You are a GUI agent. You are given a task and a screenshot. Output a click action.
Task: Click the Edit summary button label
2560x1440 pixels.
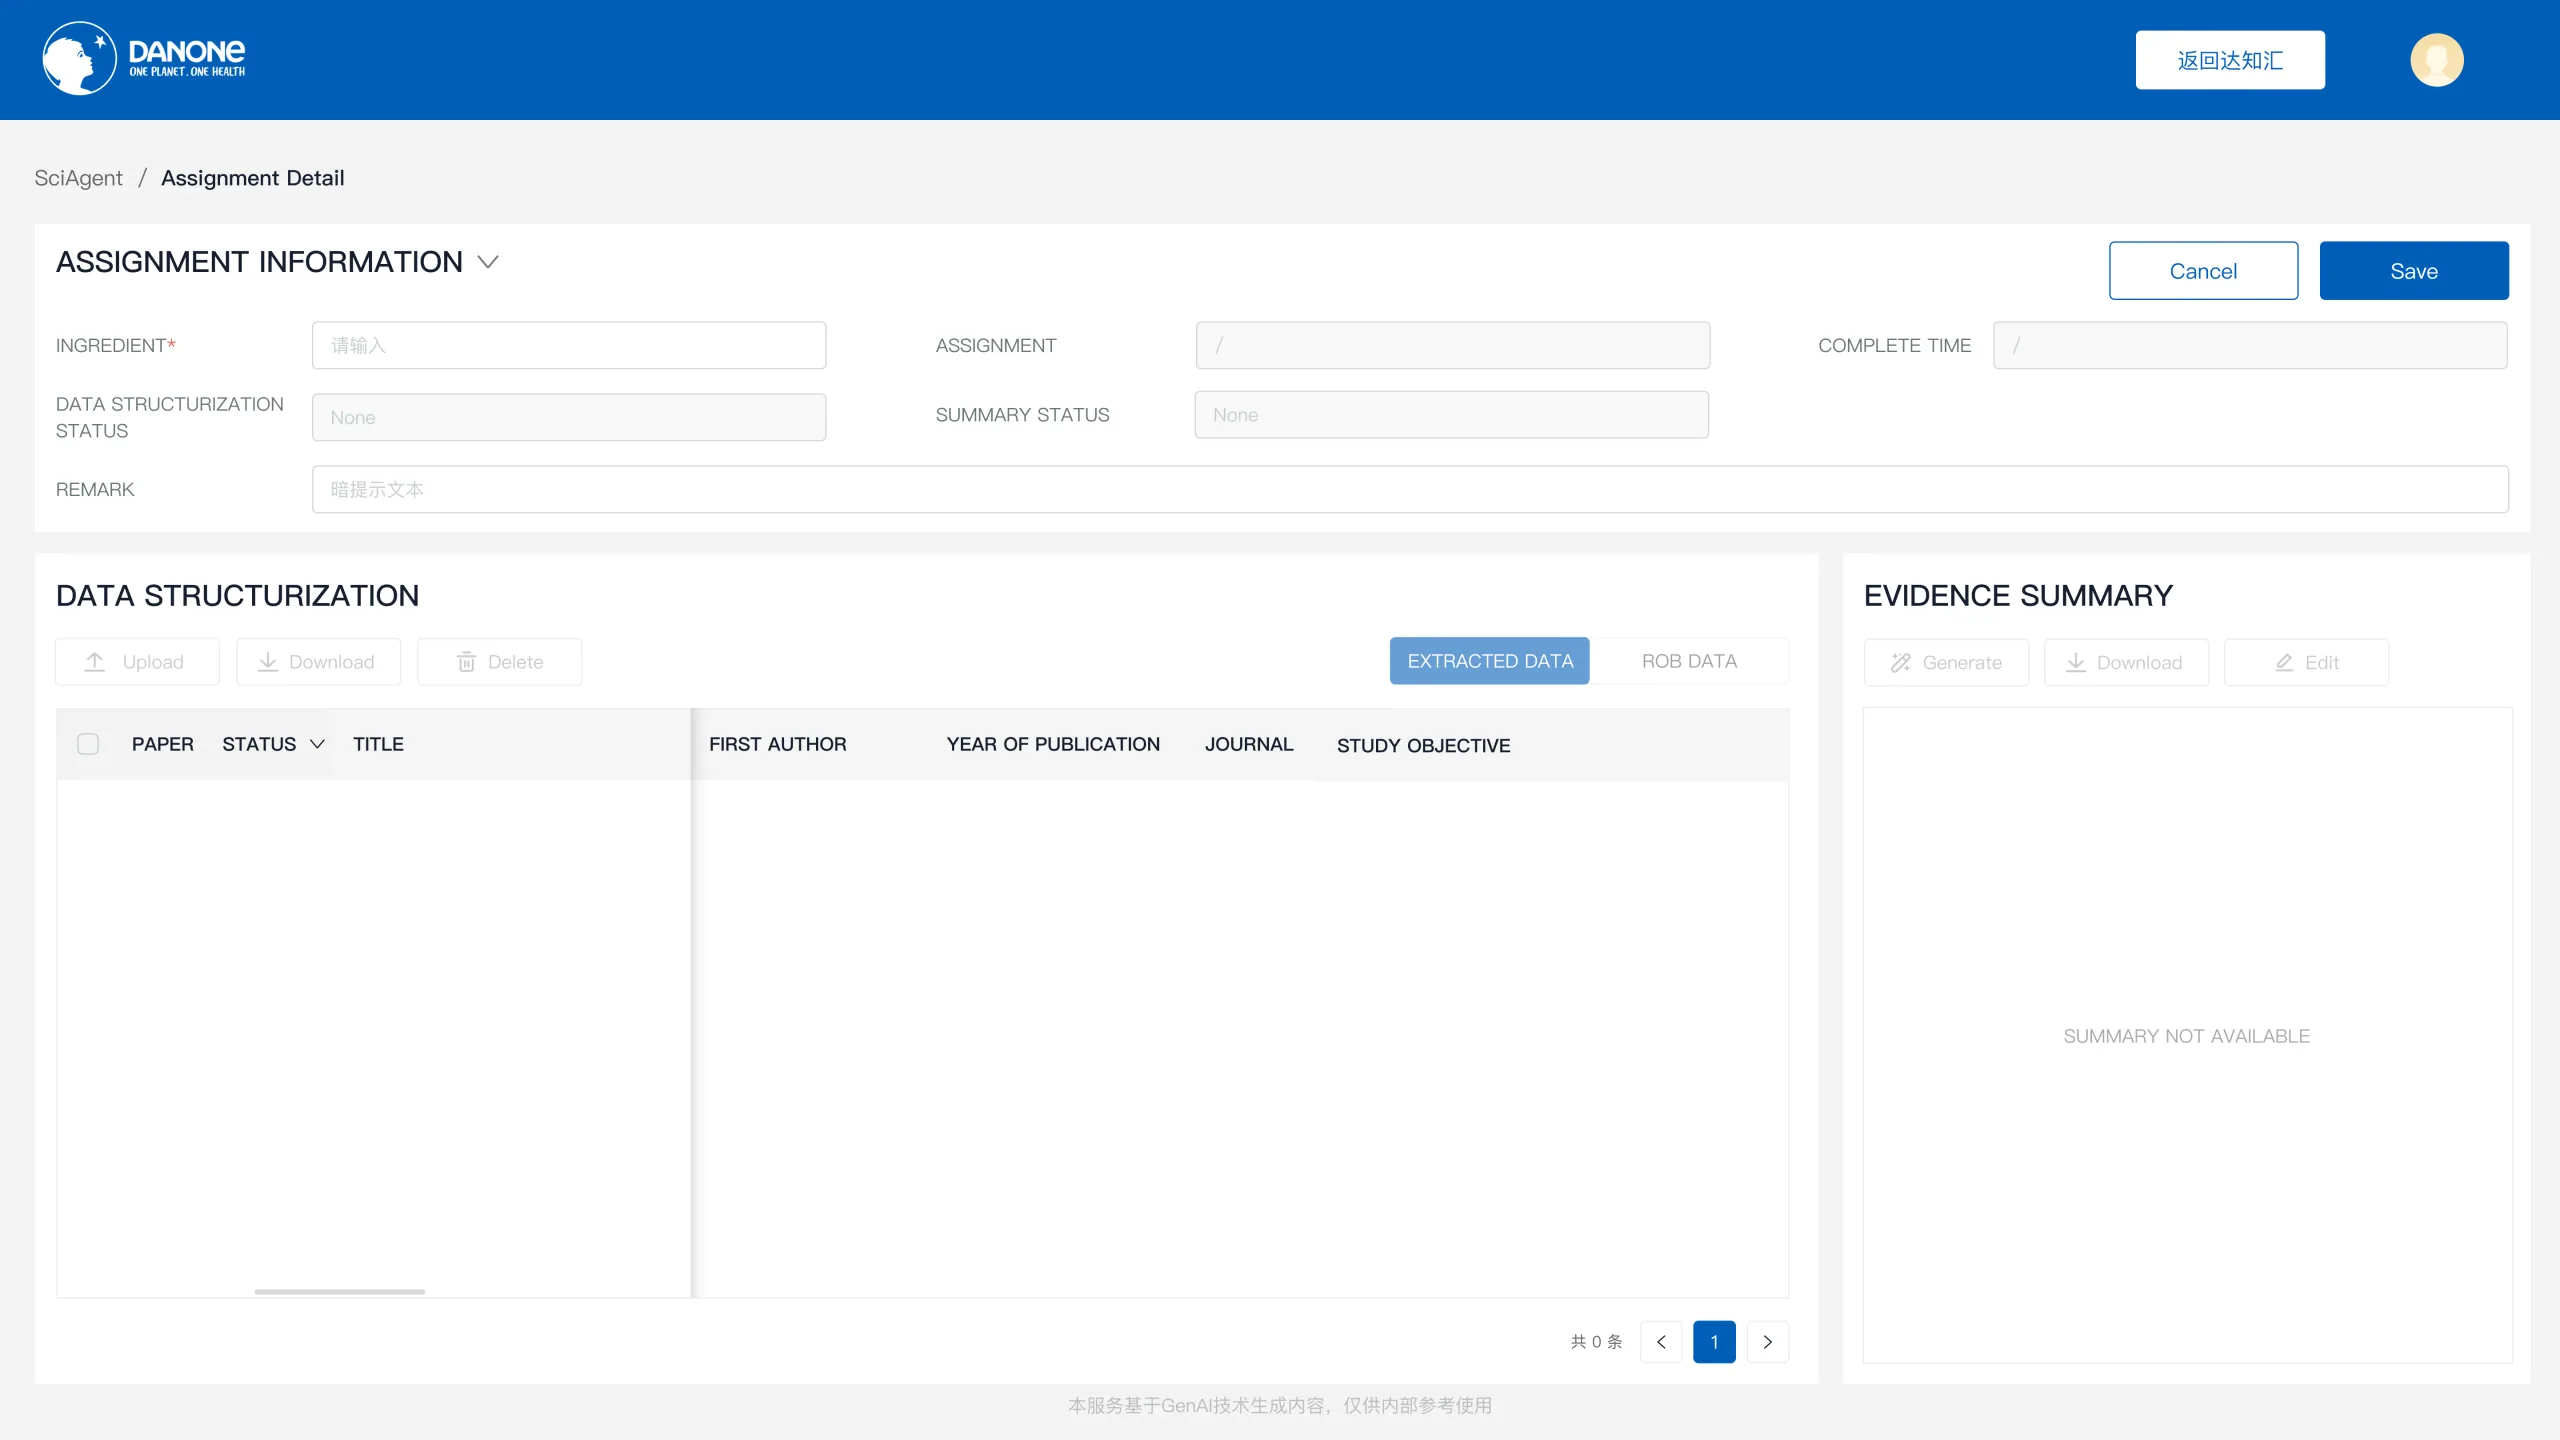pyautogui.click(x=2321, y=663)
